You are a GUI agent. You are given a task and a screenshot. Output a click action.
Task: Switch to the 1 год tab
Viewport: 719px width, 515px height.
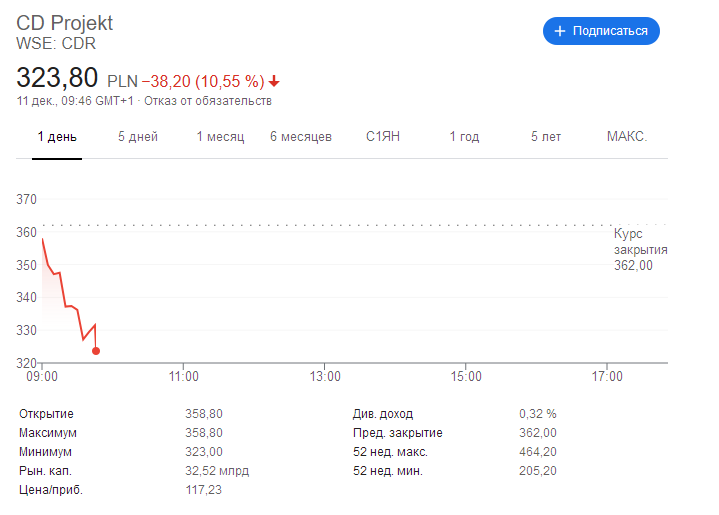(x=464, y=137)
